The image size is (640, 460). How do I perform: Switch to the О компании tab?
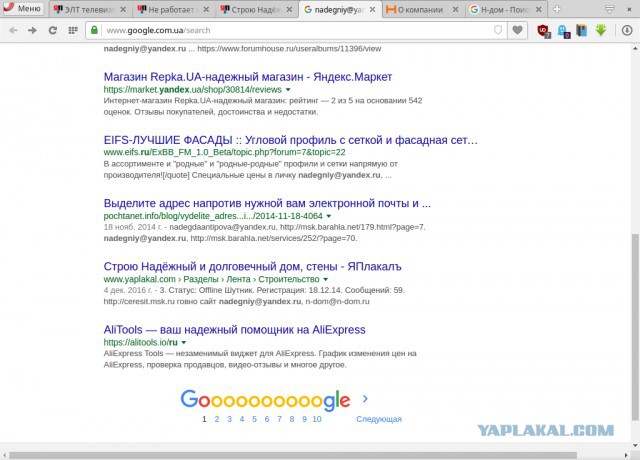[x=422, y=9]
